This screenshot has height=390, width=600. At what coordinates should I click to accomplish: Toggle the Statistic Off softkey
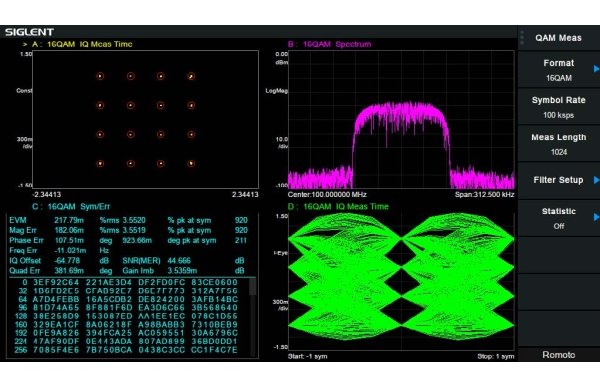click(558, 218)
